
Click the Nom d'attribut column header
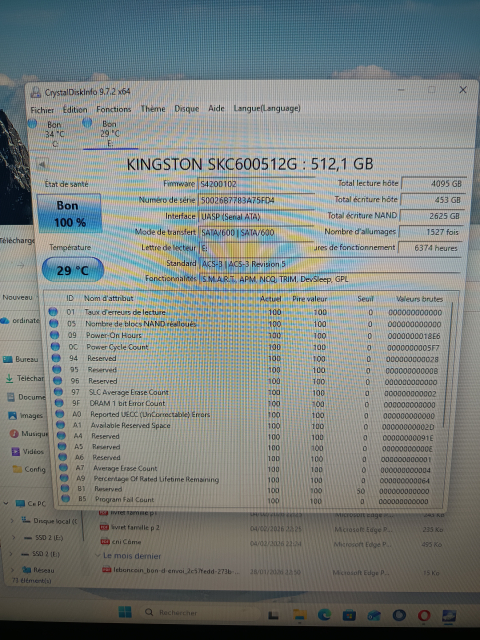pyautogui.click(x=109, y=298)
